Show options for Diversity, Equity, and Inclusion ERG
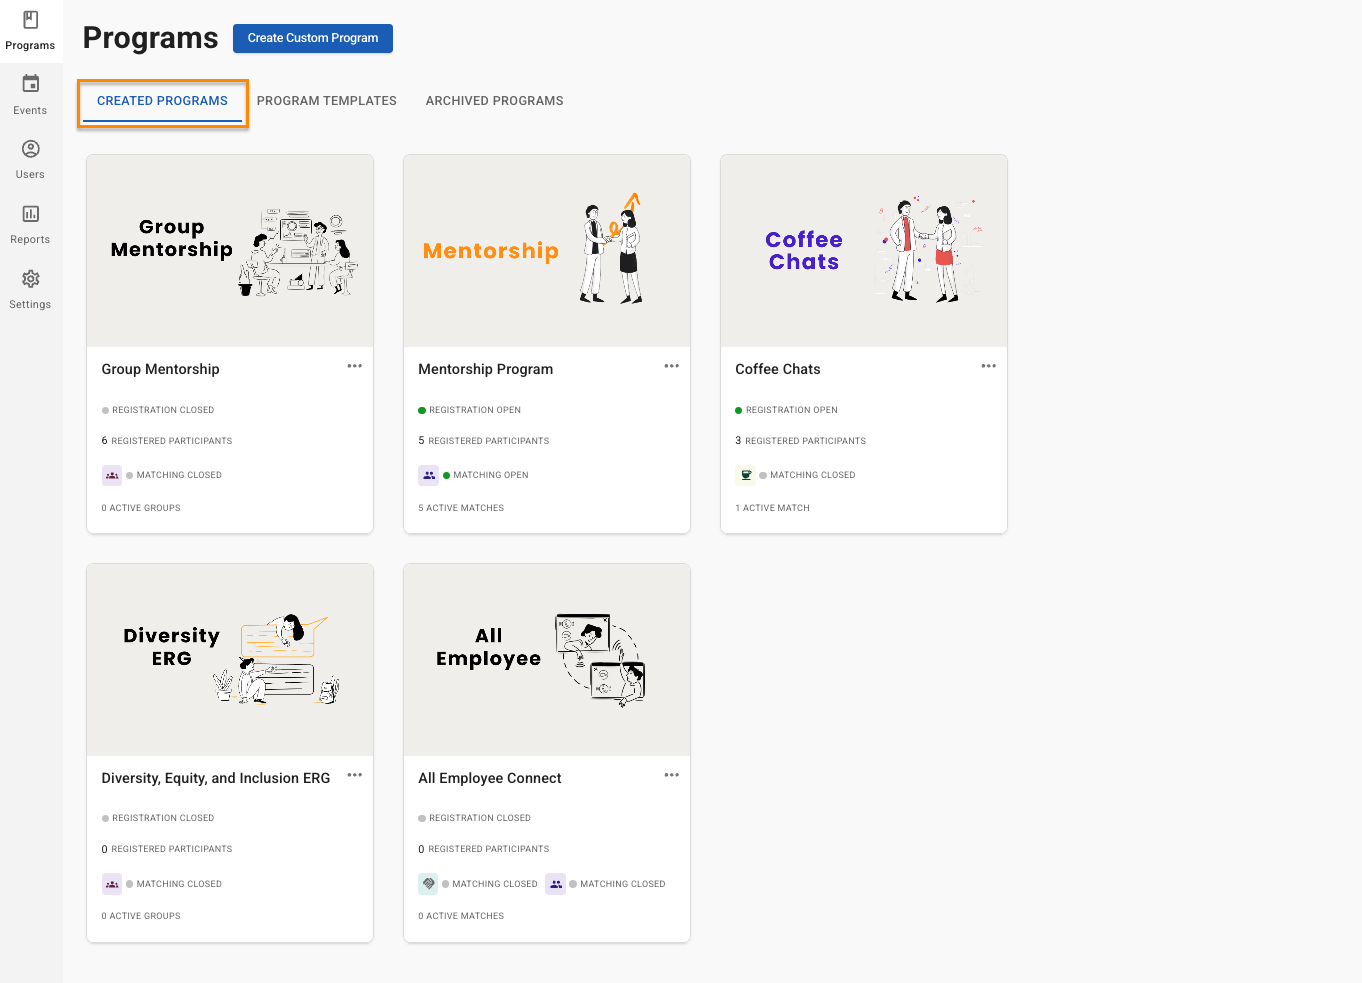The image size is (1362, 983). (355, 775)
